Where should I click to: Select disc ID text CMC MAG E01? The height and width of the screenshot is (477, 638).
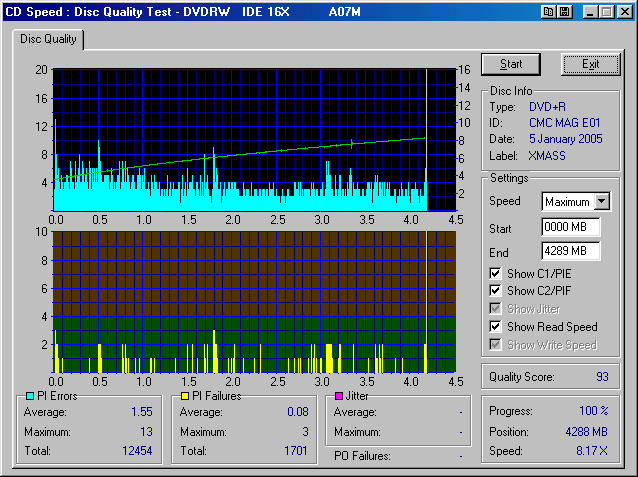564,123
